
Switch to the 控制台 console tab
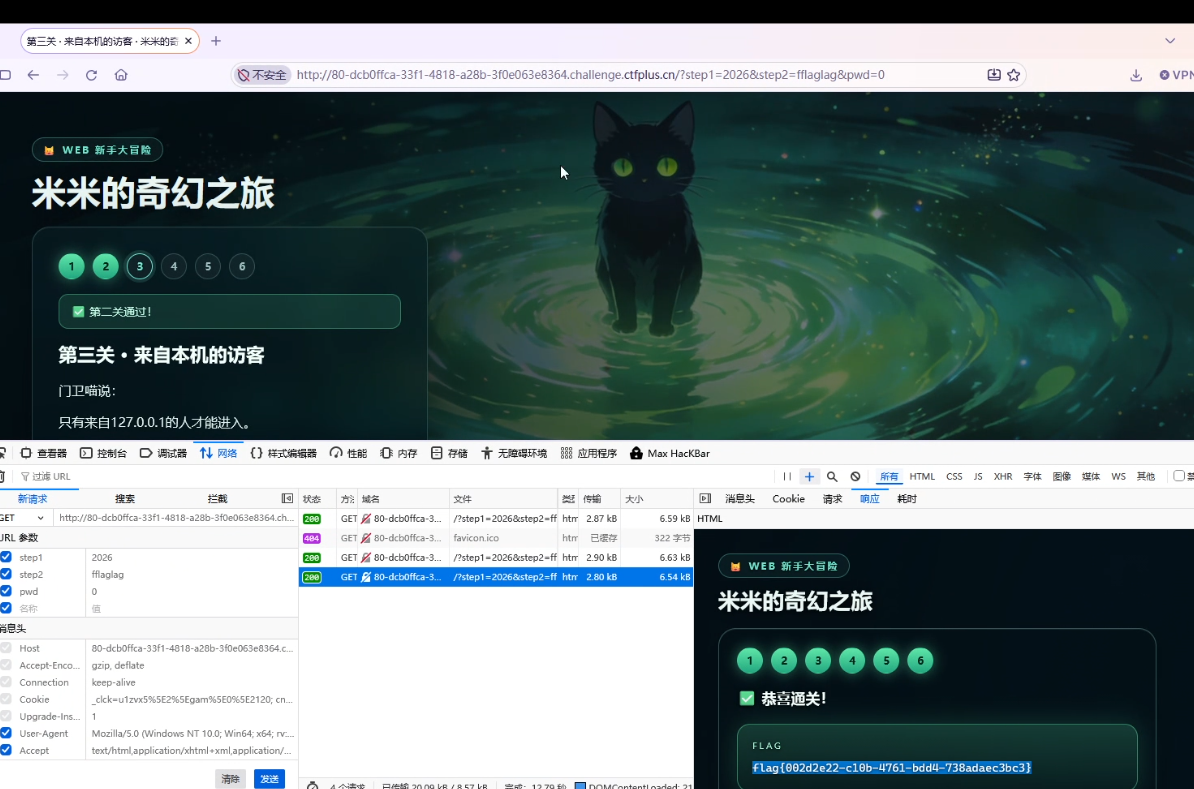[x=104, y=453]
